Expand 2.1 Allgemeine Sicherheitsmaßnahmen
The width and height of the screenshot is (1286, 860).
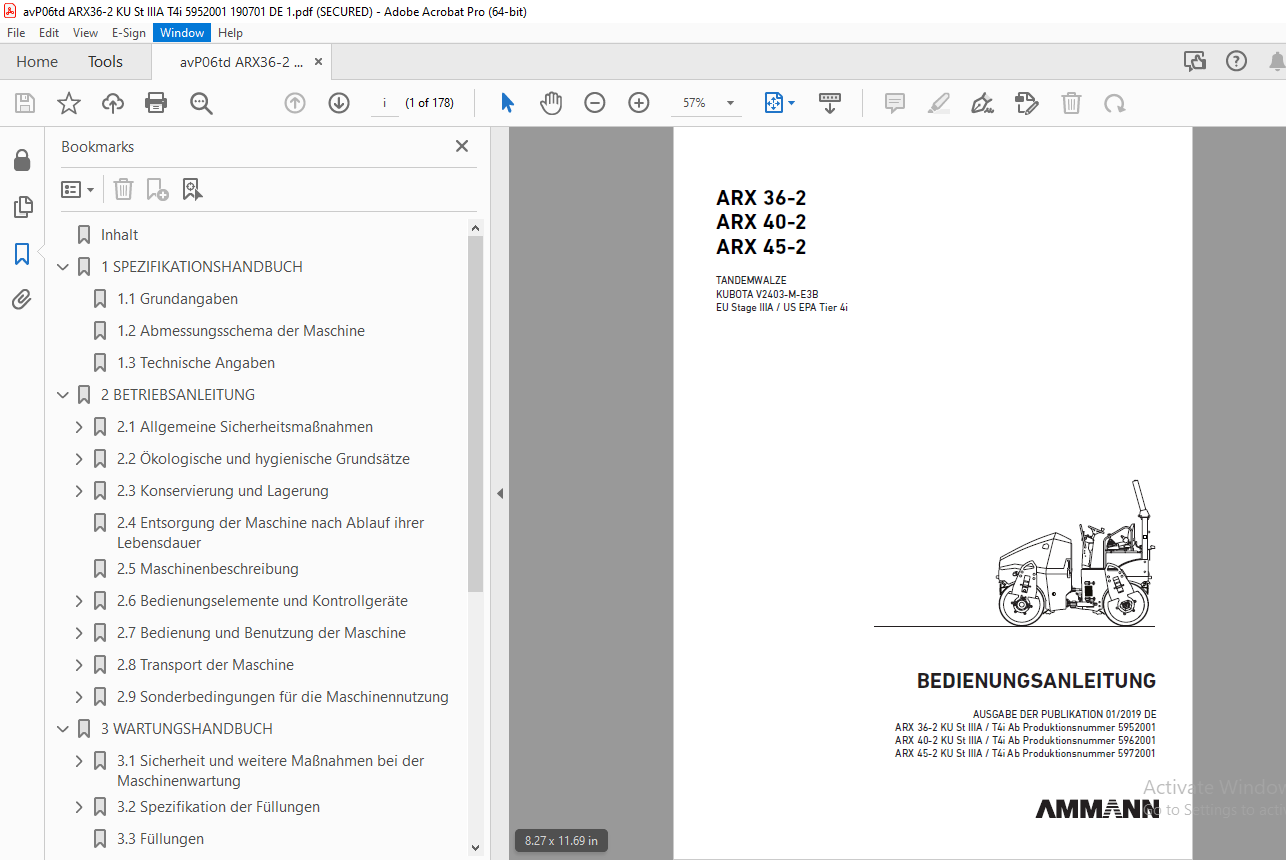click(79, 427)
